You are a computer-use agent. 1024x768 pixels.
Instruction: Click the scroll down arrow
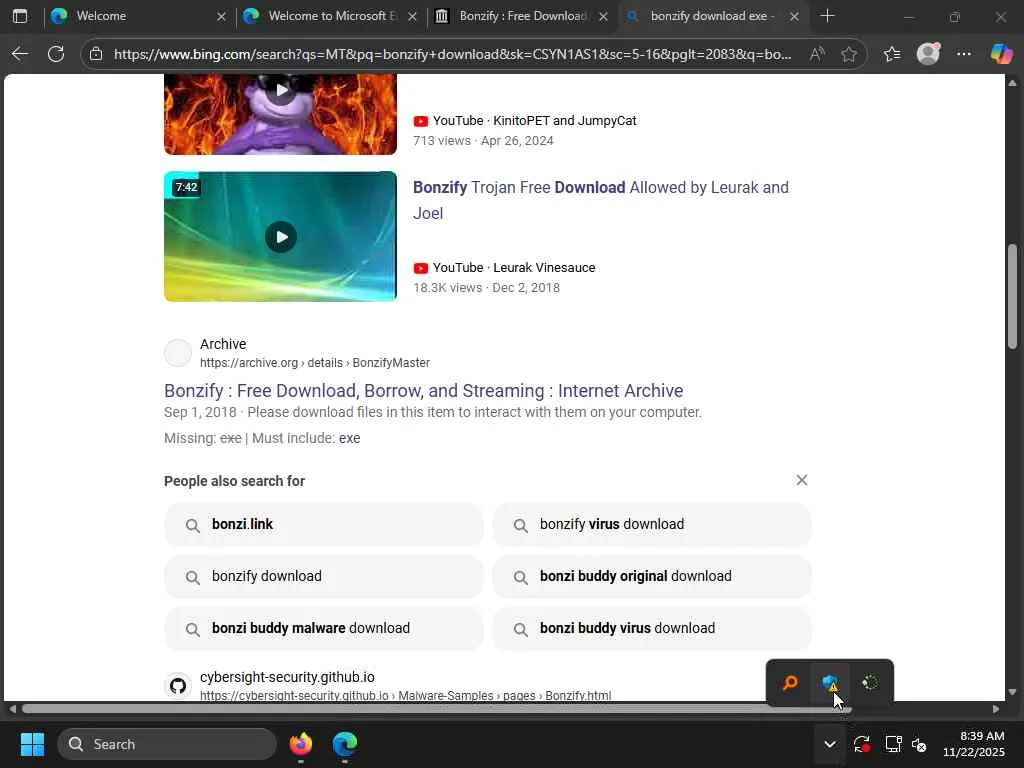[1012, 692]
